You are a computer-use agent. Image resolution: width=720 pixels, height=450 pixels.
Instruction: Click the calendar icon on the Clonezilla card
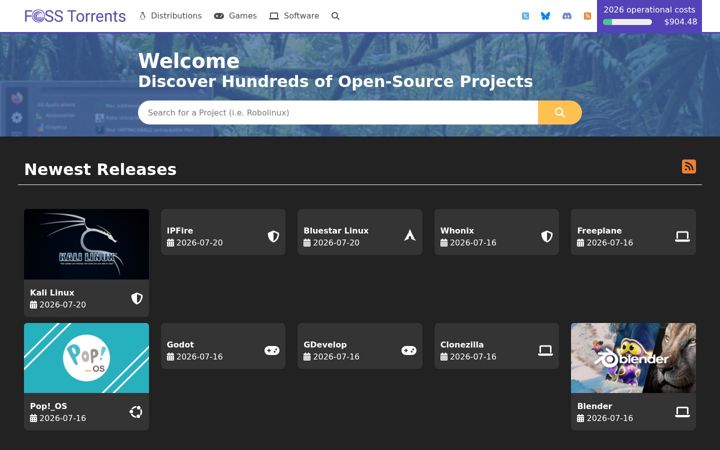click(x=444, y=357)
